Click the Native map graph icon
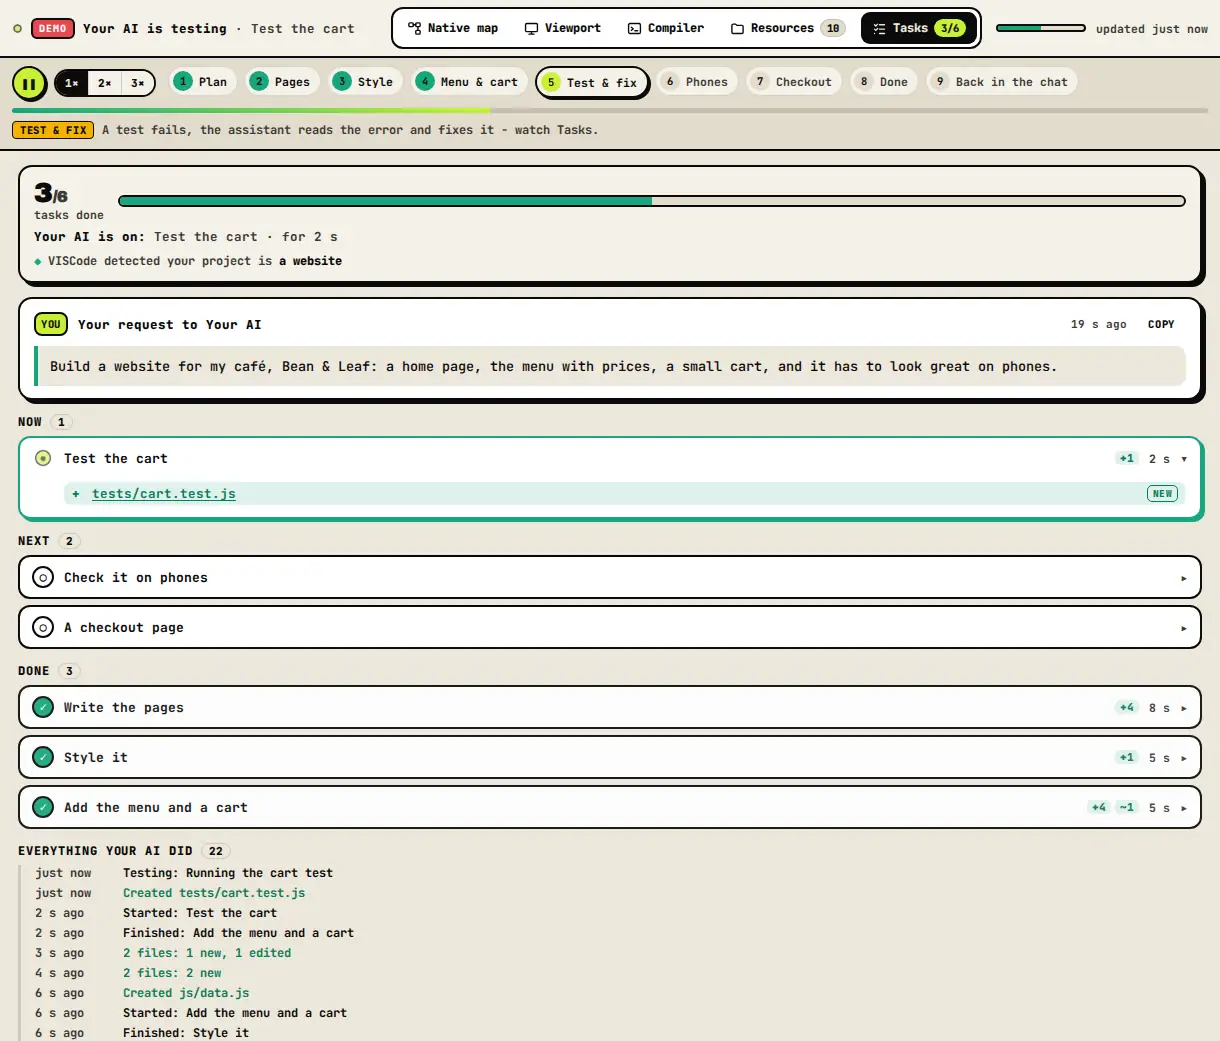This screenshot has height=1041, width=1220. pos(415,28)
